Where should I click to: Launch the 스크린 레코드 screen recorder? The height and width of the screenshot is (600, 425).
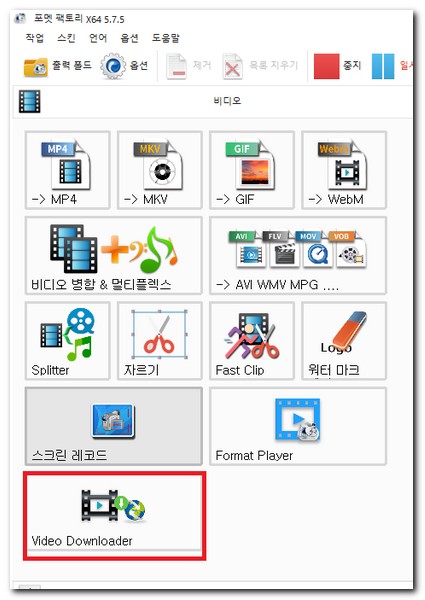(114, 426)
